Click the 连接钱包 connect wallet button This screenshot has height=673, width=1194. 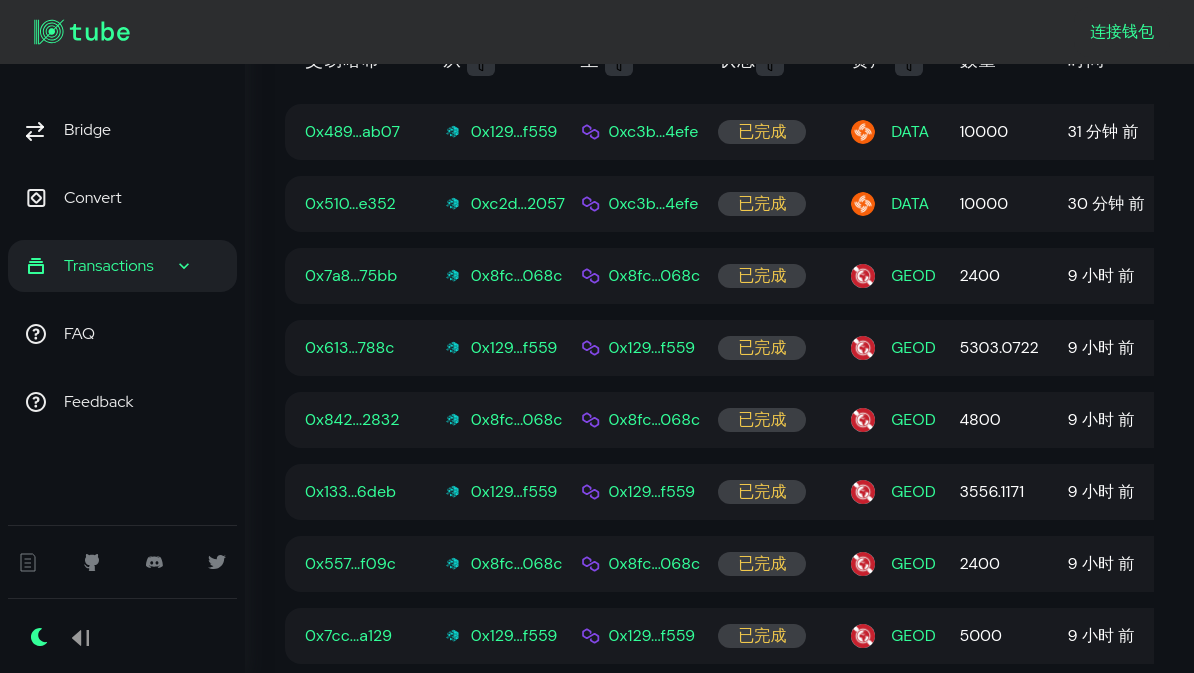pos(1121,32)
